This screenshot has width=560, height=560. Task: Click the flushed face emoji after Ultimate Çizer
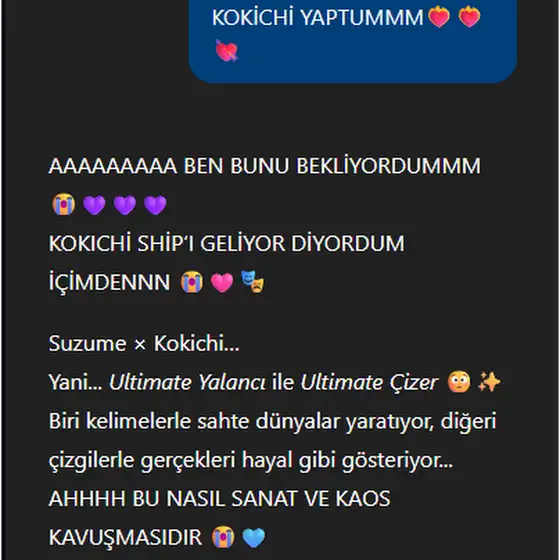tap(459, 382)
